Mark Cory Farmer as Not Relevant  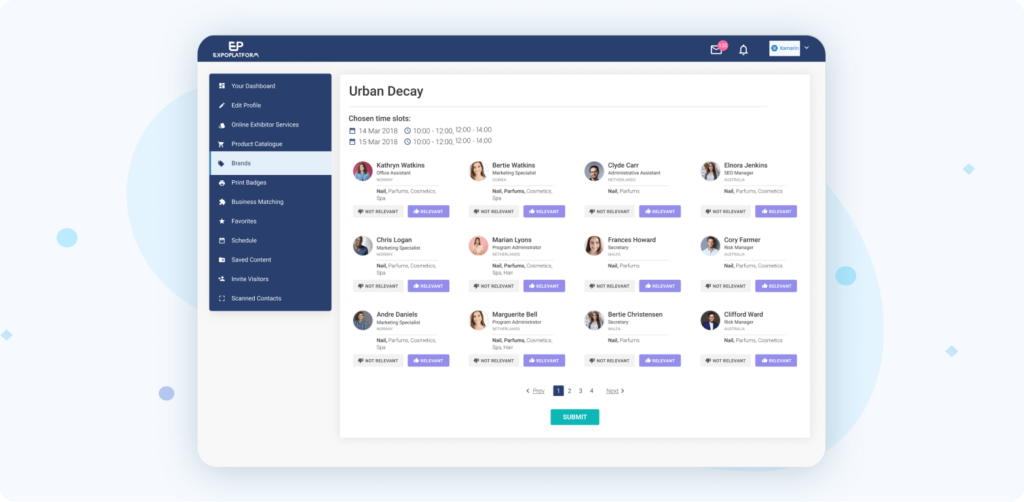(726, 286)
